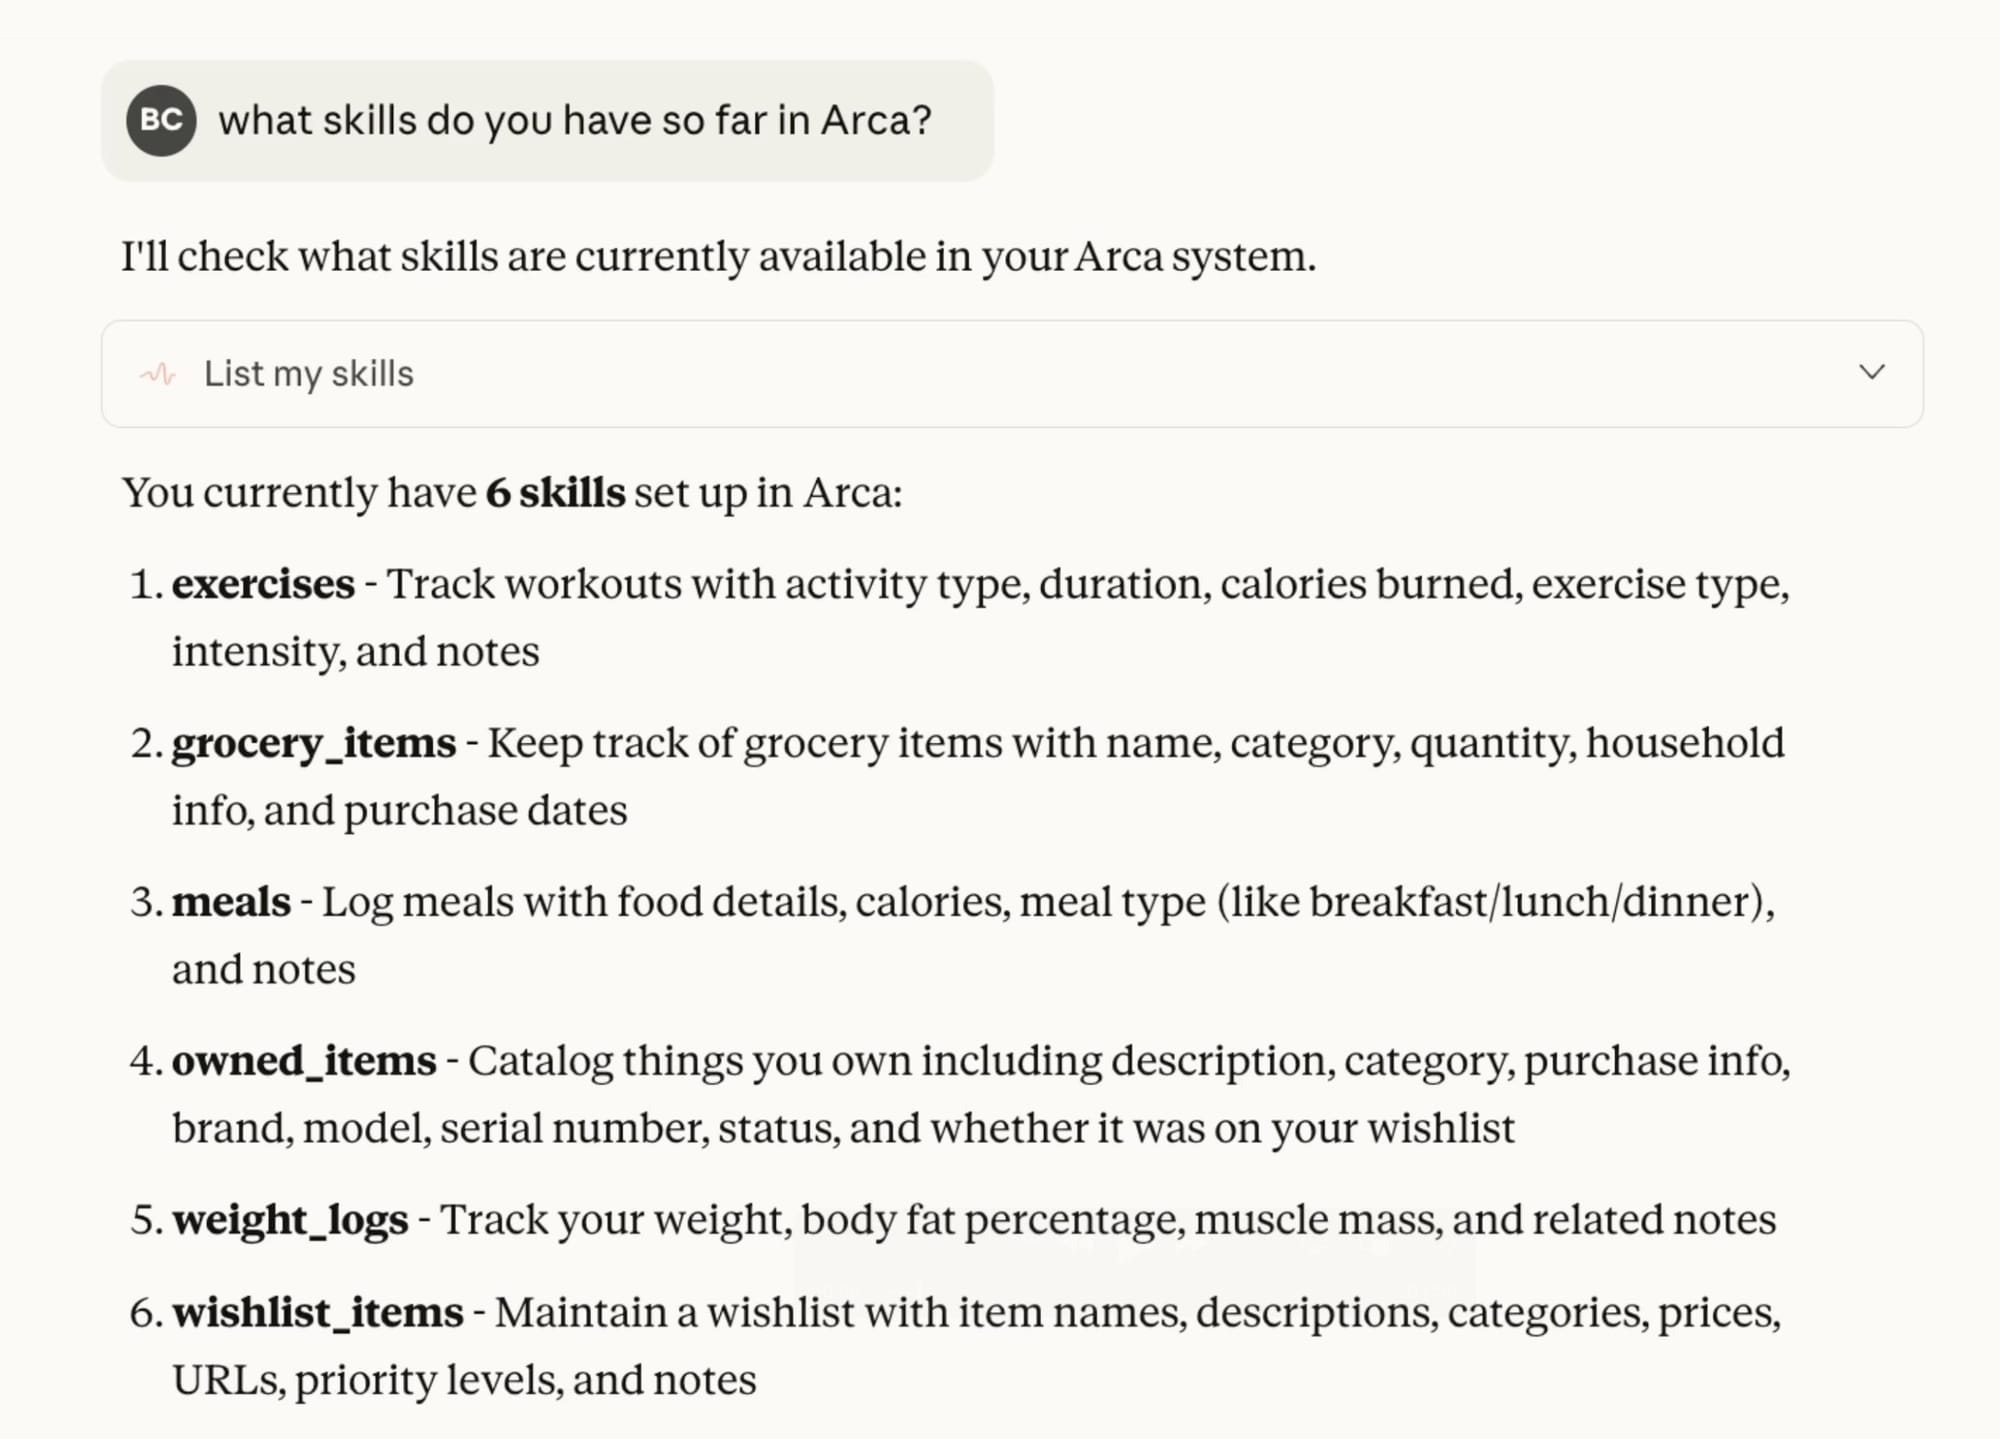The image size is (2000, 1439).
Task: Select the bold "meals" skill name
Action: pyautogui.click(x=231, y=903)
